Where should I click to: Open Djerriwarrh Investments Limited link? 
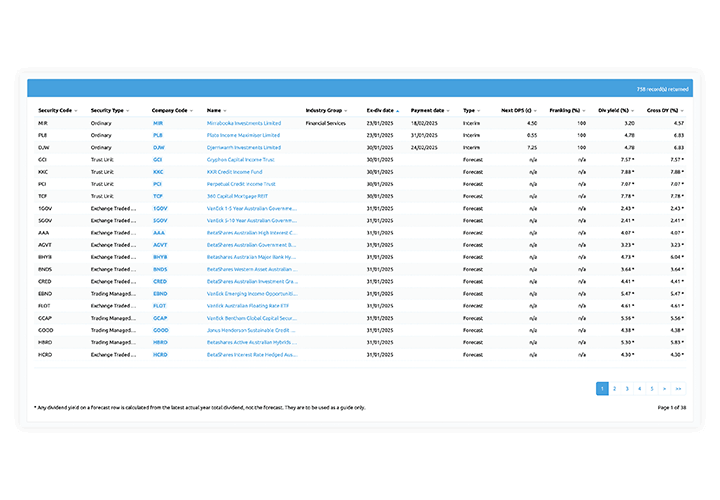click(x=244, y=148)
